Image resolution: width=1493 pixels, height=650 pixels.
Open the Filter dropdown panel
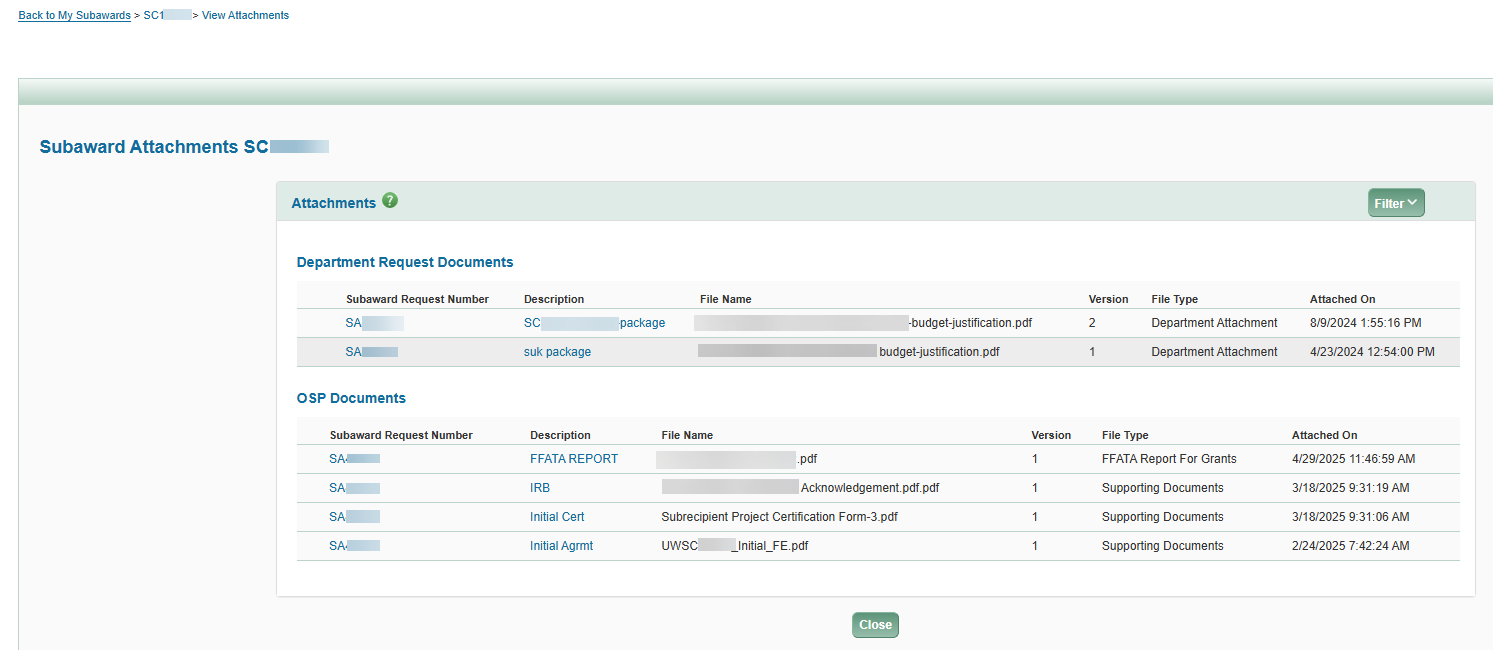click(x=1396, y=202)
